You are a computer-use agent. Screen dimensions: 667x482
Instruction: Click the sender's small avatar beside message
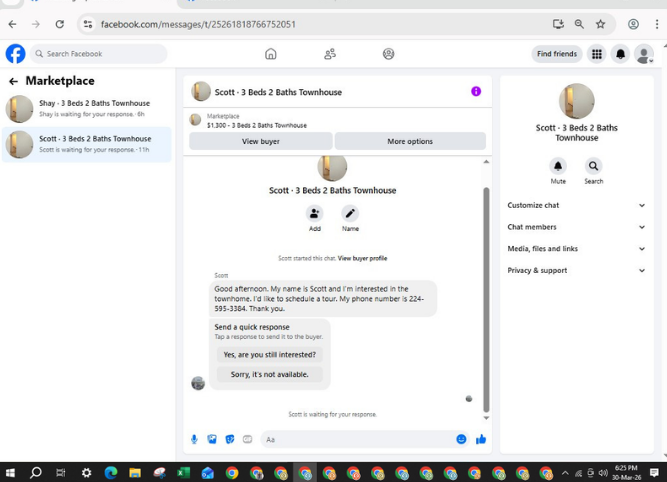tap(198, 383)
